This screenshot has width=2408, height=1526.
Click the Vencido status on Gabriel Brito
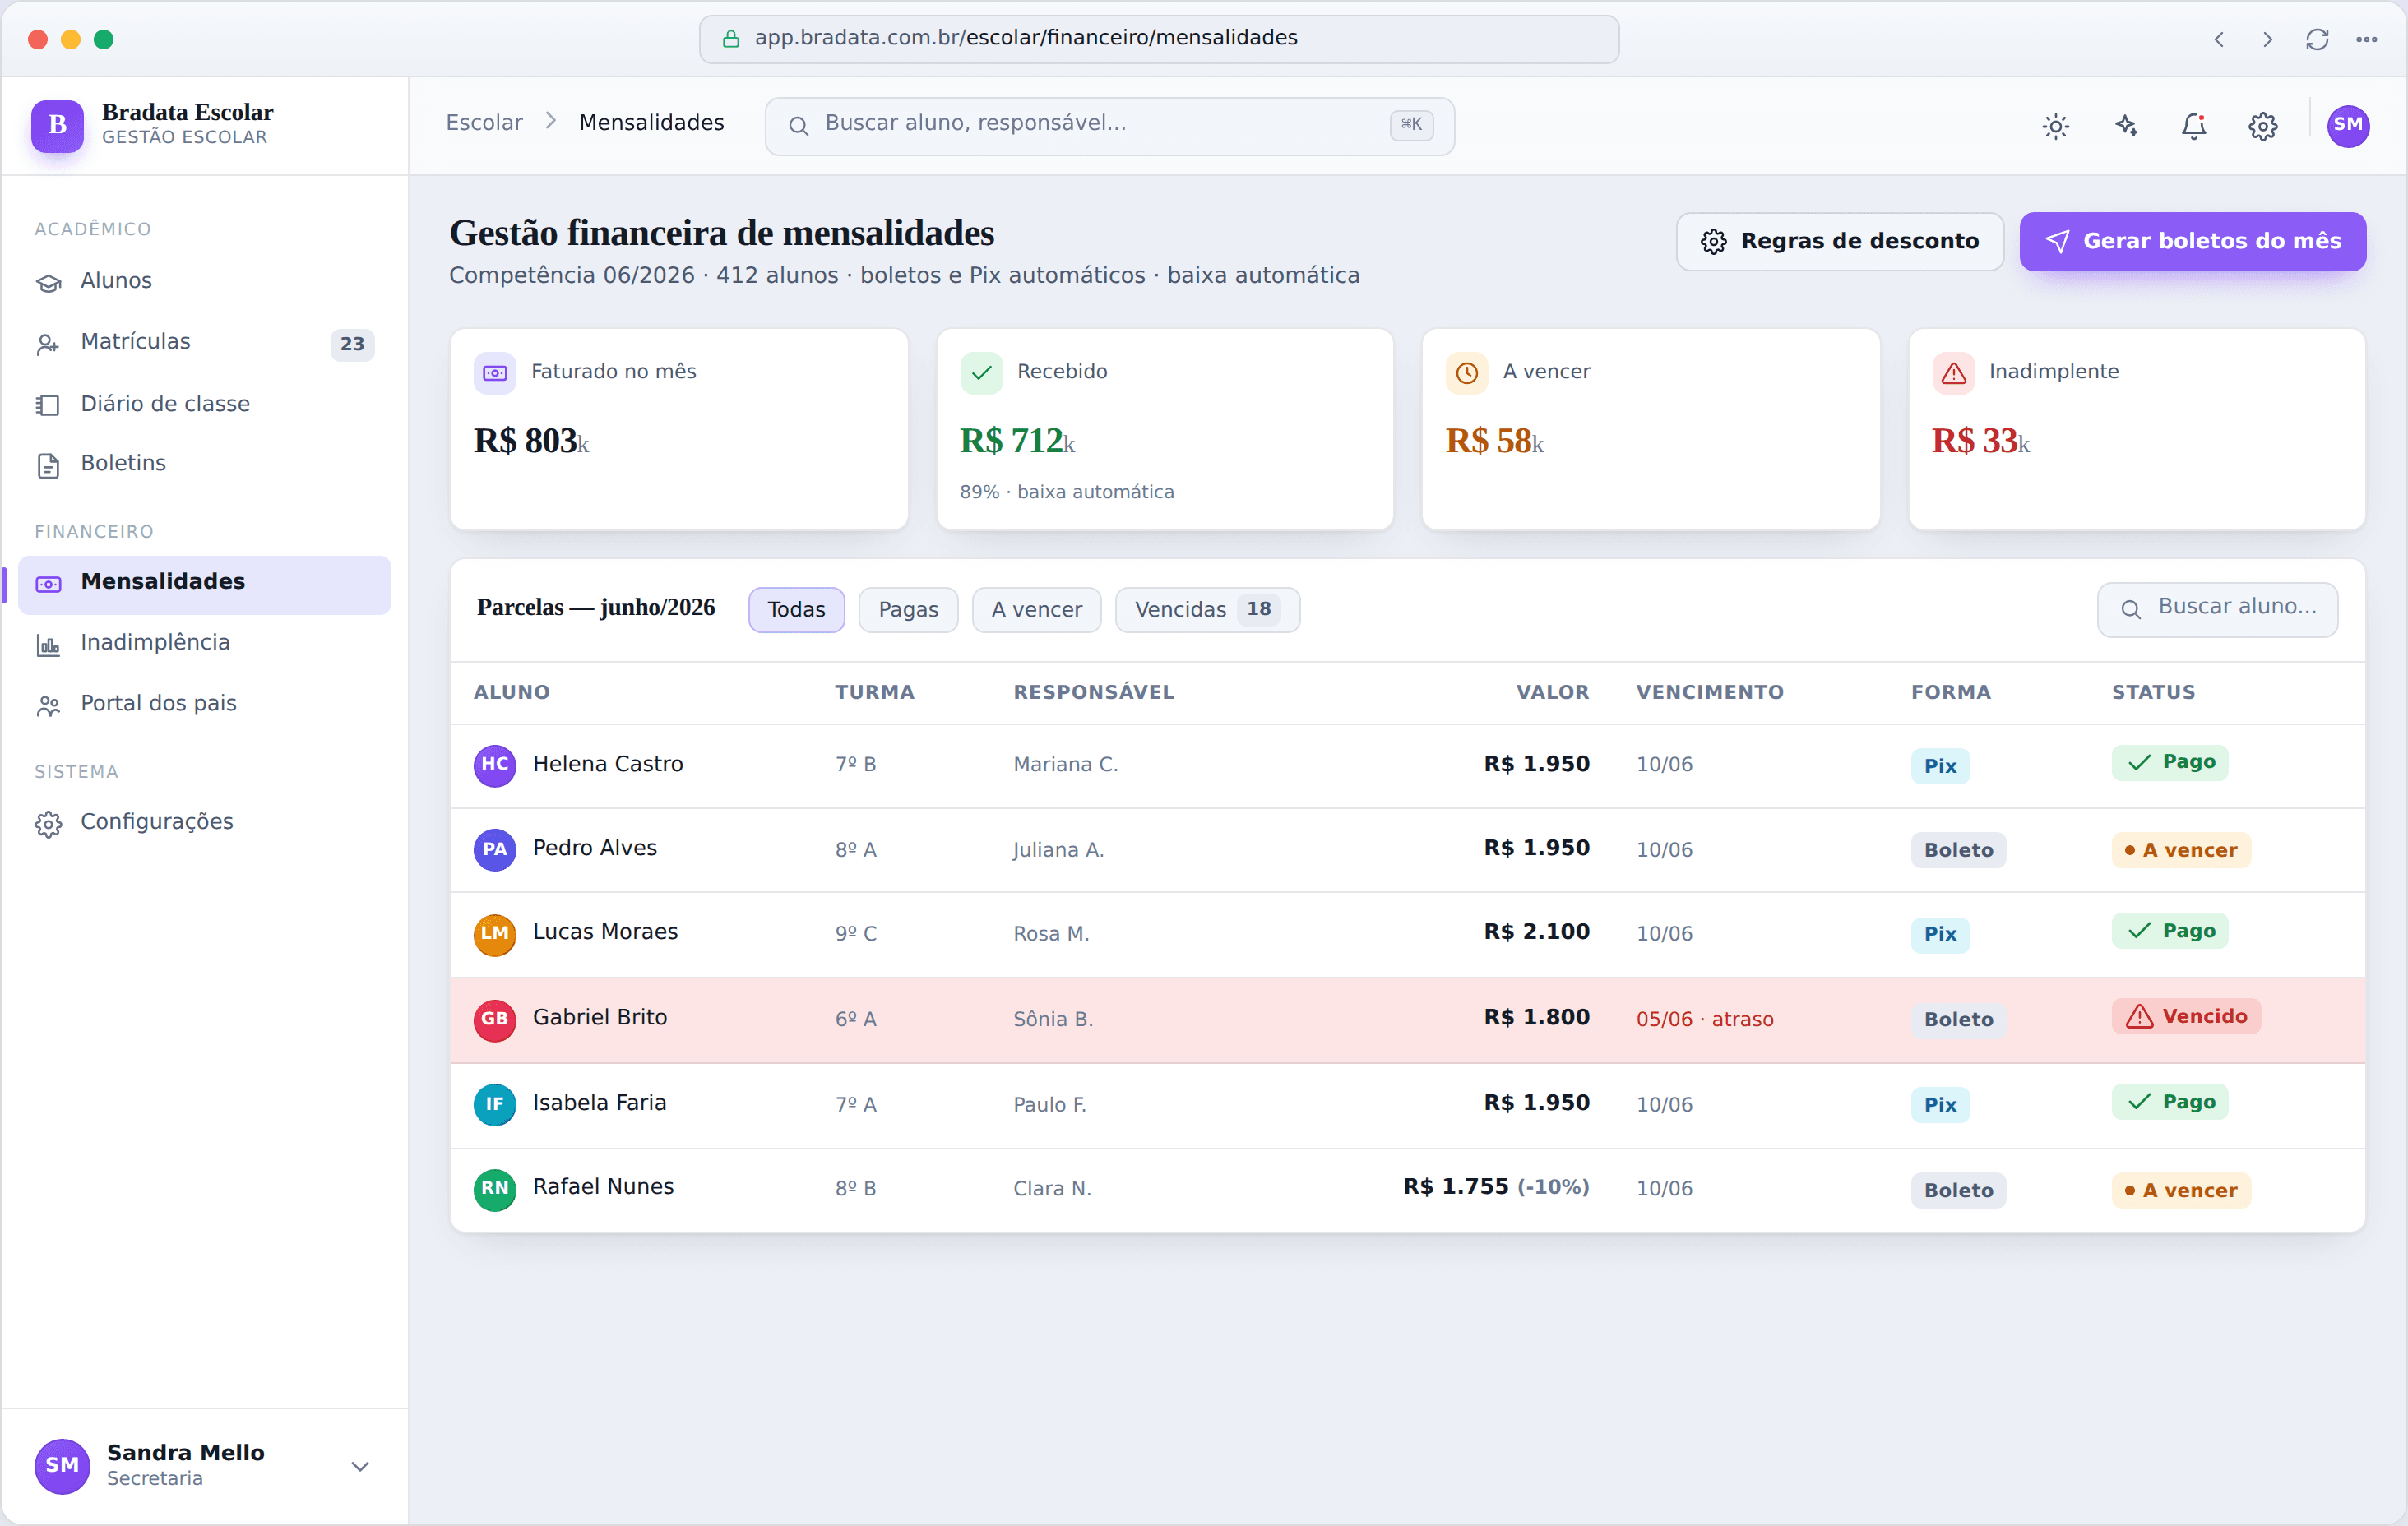click(x=2185, y=1017)
